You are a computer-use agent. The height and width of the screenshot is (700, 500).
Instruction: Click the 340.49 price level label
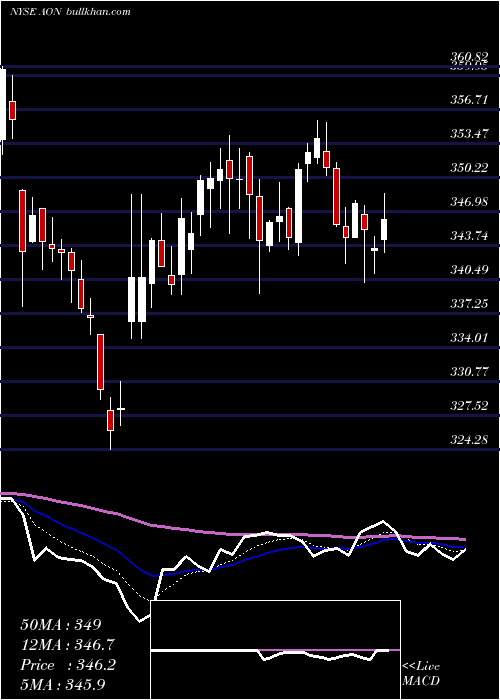[468, 269]
